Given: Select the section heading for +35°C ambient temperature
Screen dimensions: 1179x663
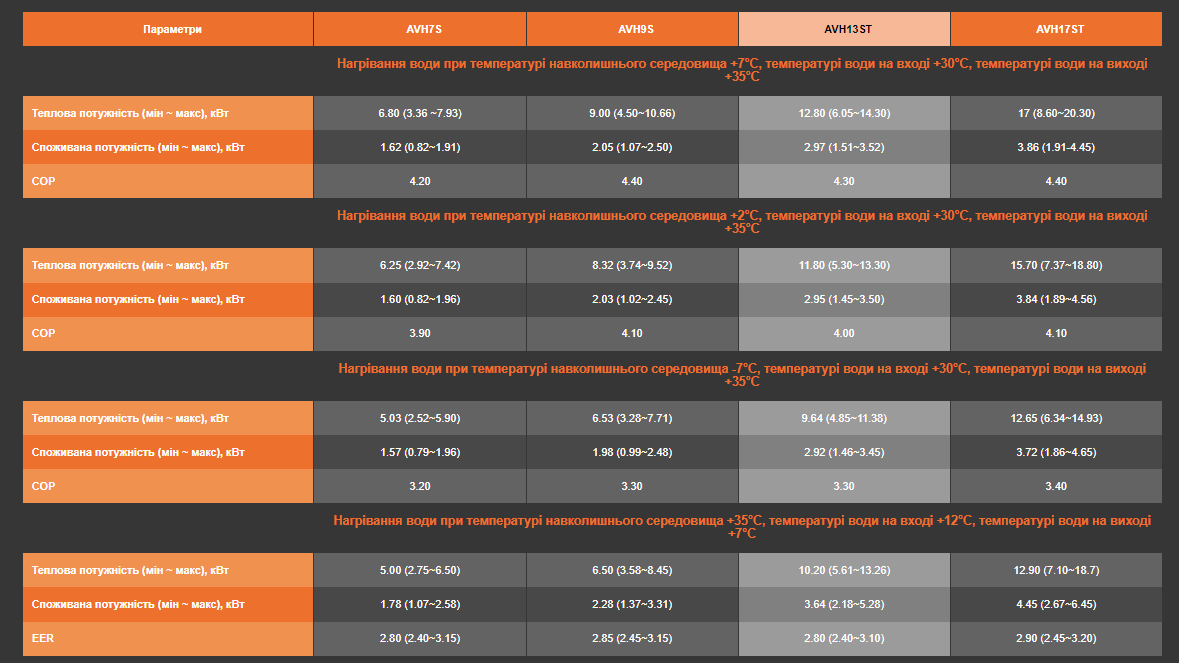Looking at the screenshot, I should [x=741, y=527].
